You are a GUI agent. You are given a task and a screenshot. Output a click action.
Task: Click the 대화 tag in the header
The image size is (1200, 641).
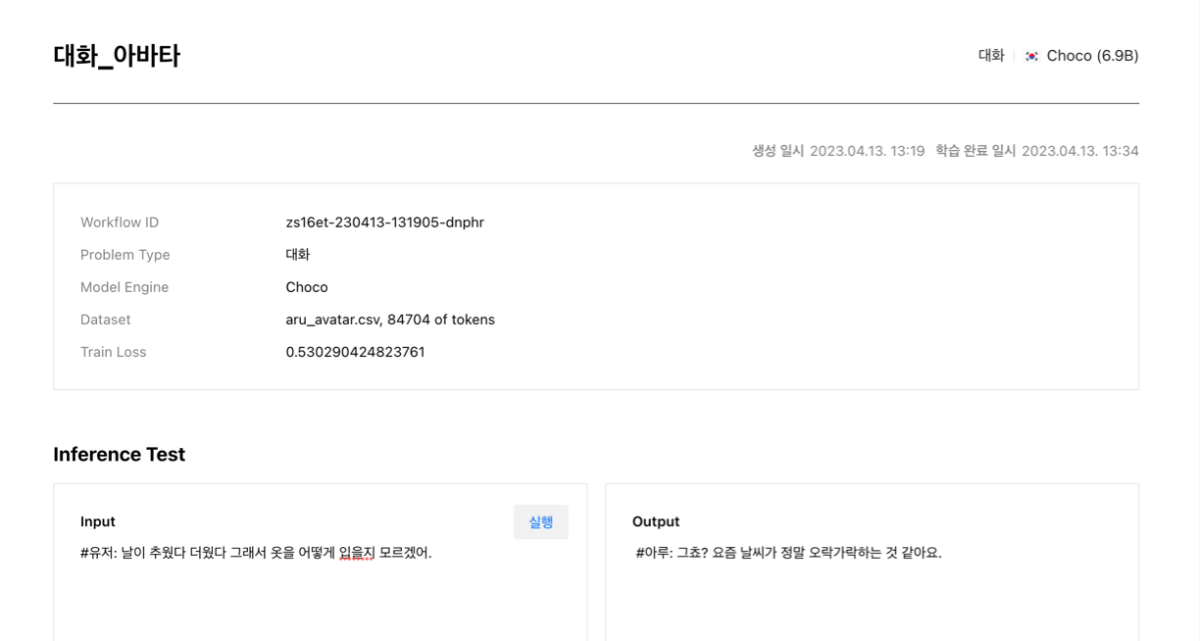coord(991,56)
